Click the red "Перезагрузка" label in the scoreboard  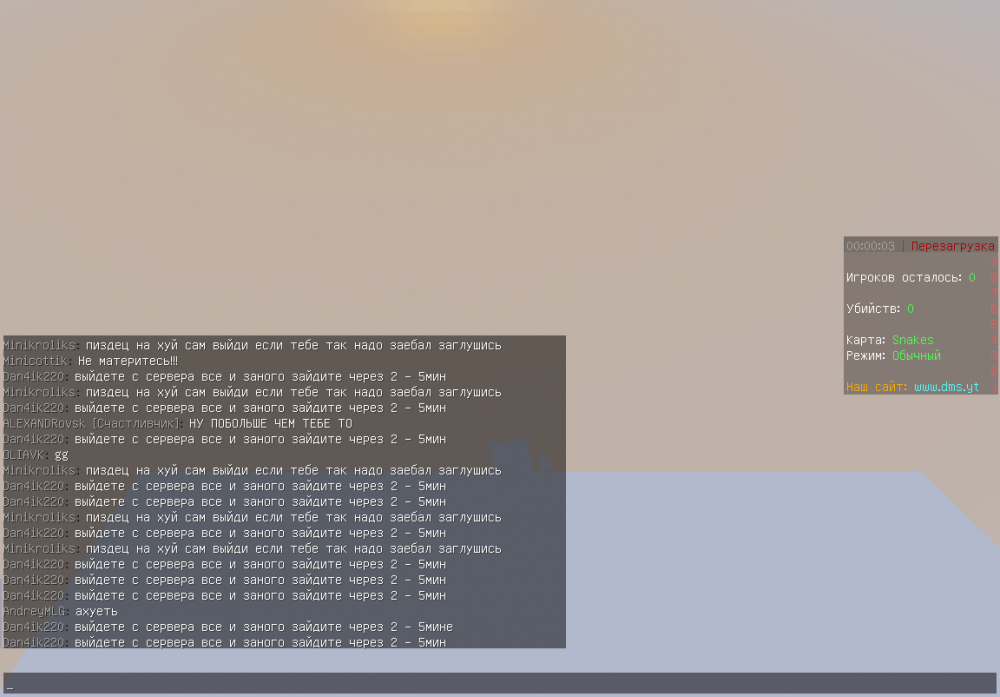click(x=952, y=246)
